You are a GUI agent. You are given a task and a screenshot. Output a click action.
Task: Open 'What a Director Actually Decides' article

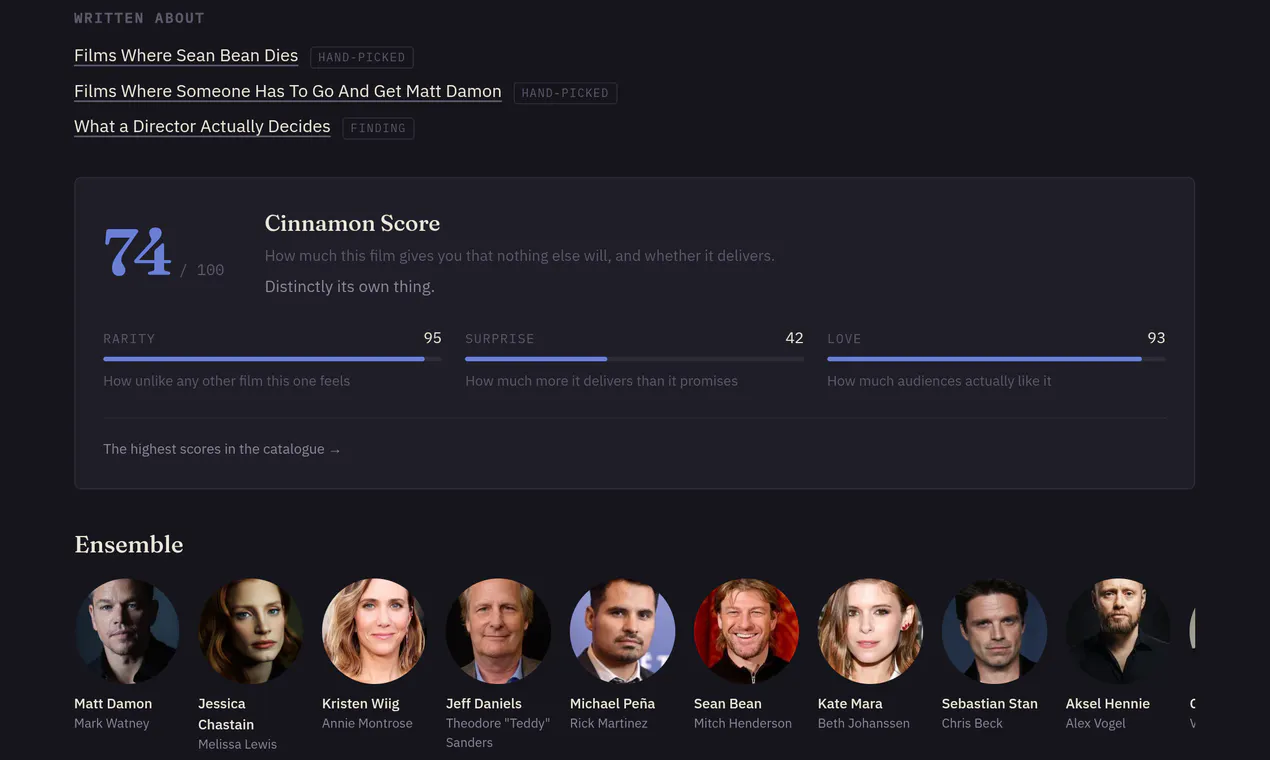pos(202,126)
